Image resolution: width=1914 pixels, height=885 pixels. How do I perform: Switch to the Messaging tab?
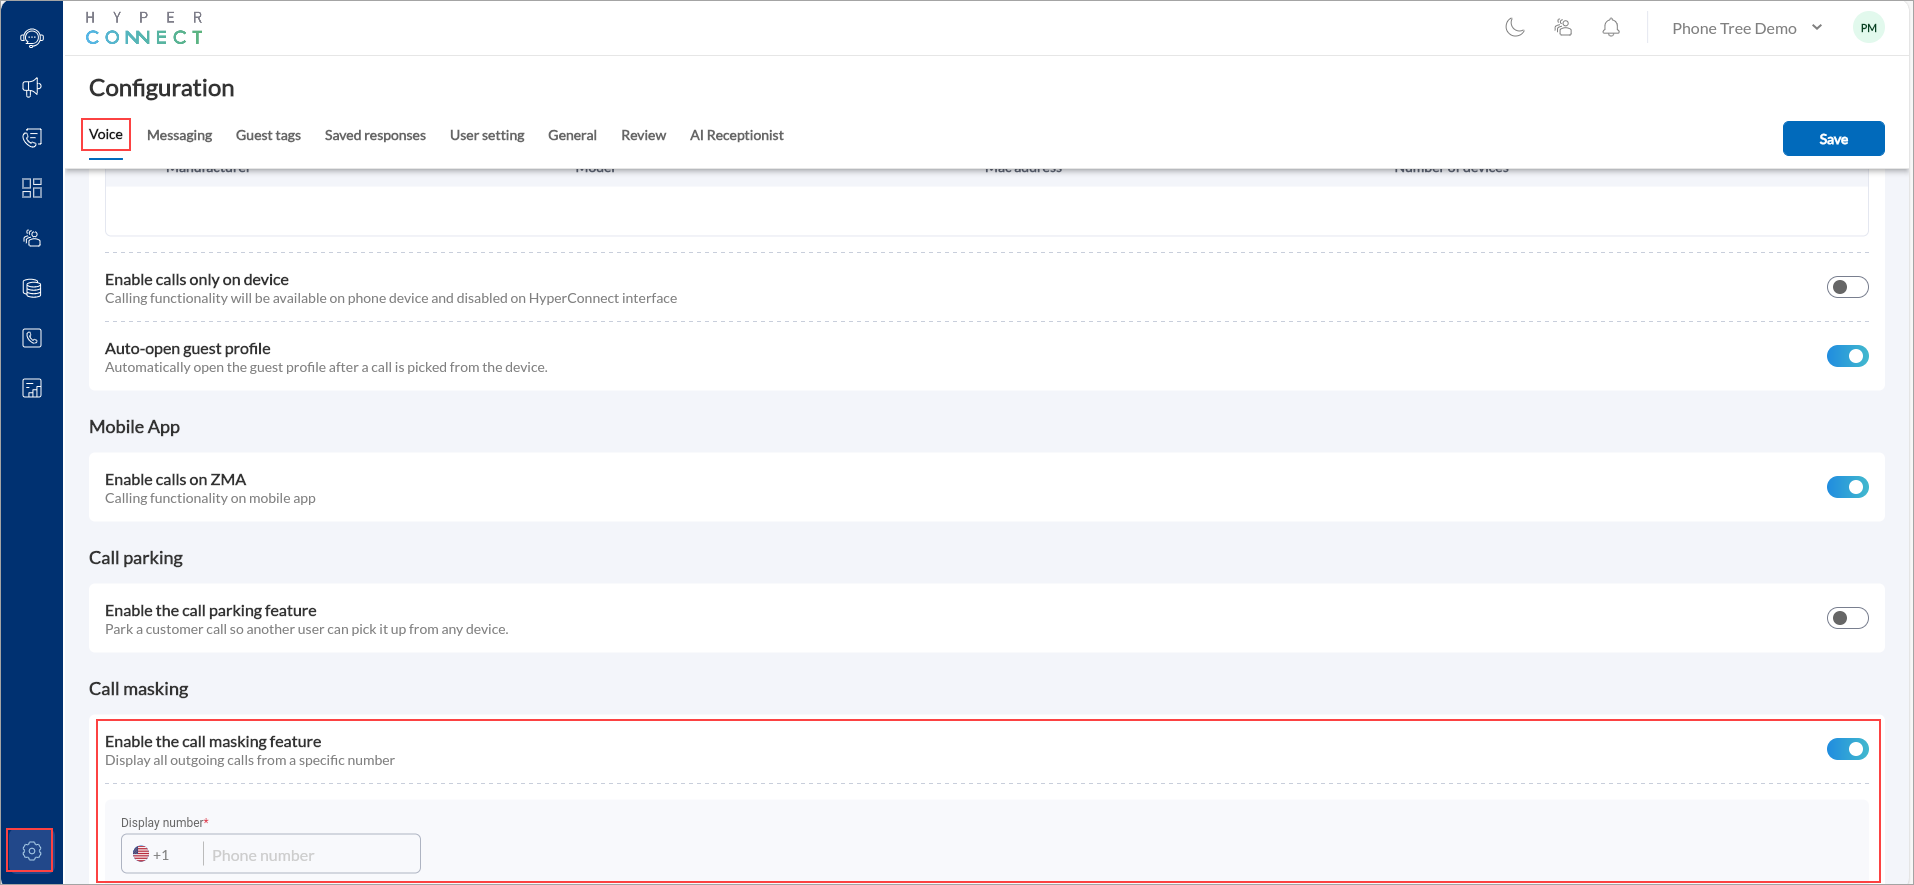click(x=179, y=135)
